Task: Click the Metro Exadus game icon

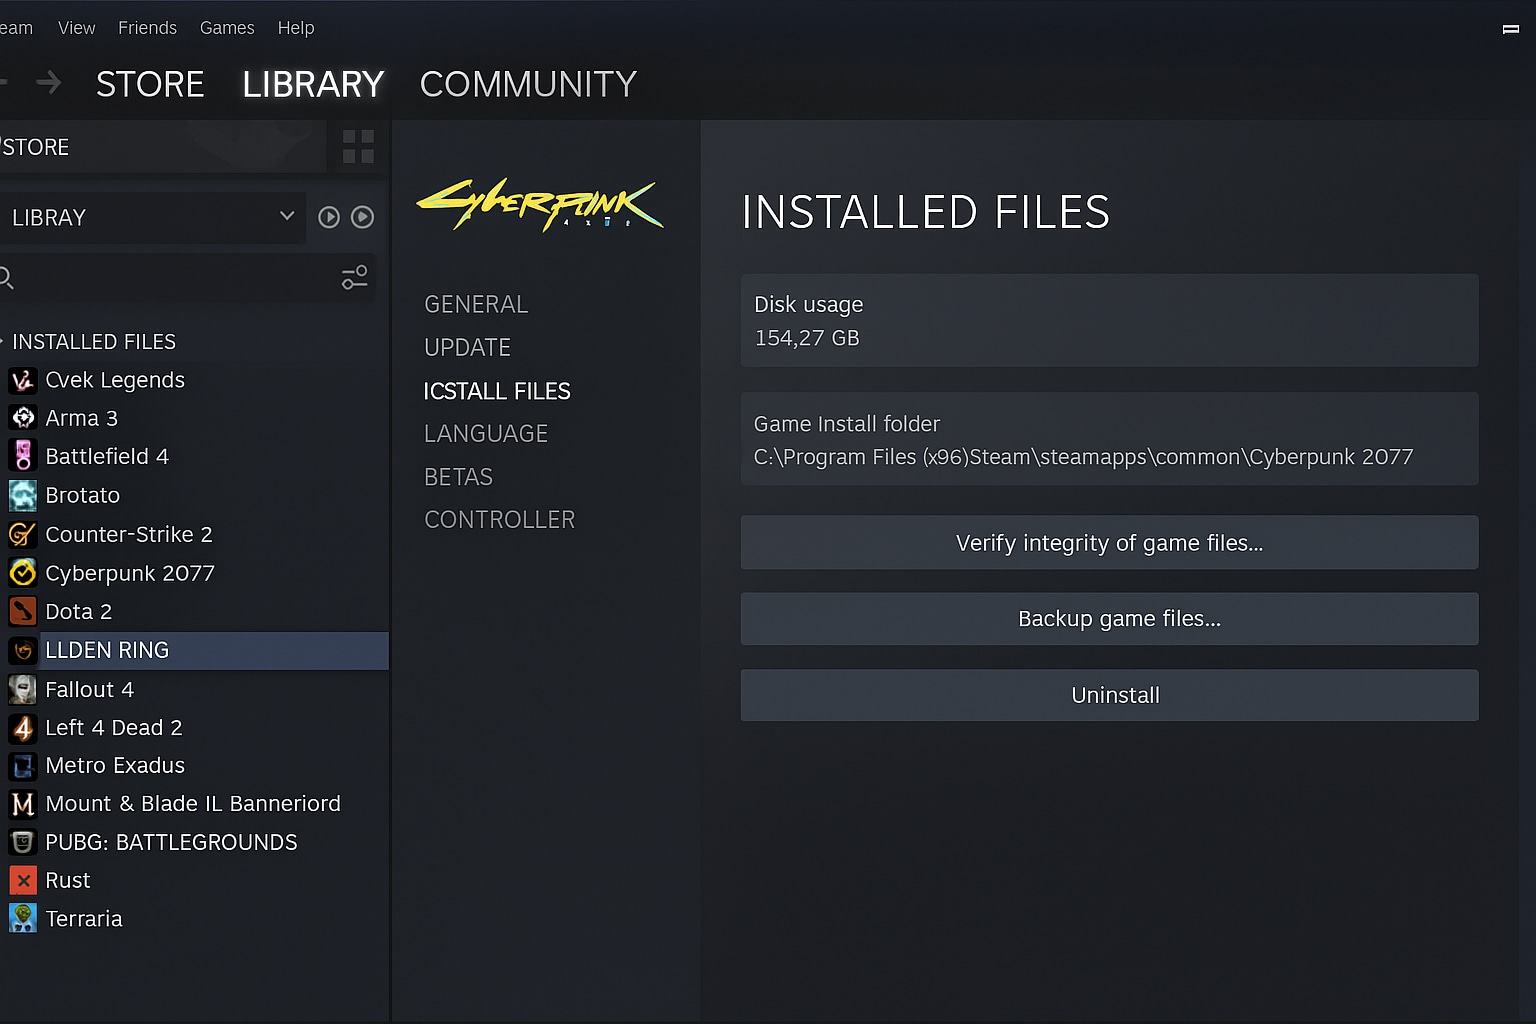Action: (x=22, y=766)
